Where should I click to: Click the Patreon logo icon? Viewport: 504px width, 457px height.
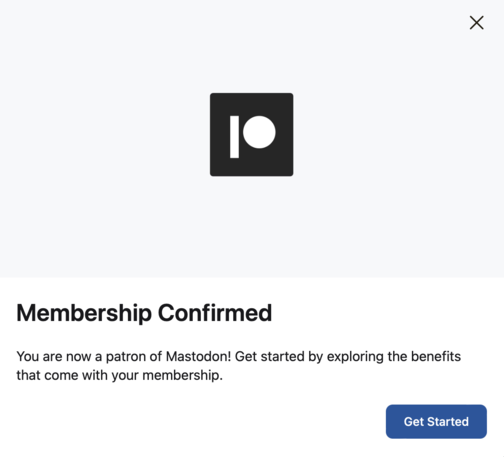[x=252, y=134]
